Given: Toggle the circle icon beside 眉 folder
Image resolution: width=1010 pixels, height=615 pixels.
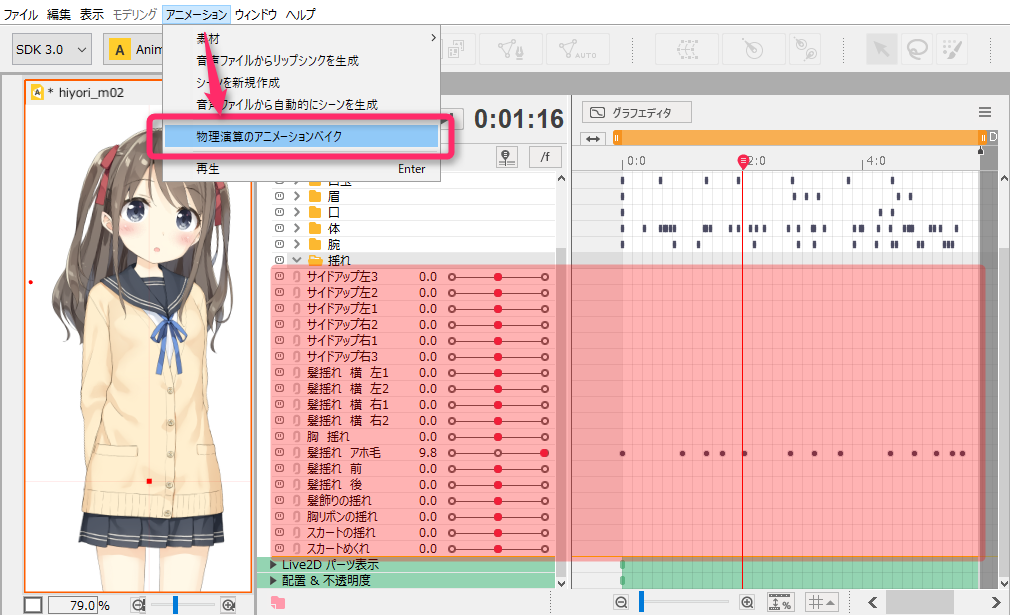Looking at the screenshot, I should click(x=279, y=196).
